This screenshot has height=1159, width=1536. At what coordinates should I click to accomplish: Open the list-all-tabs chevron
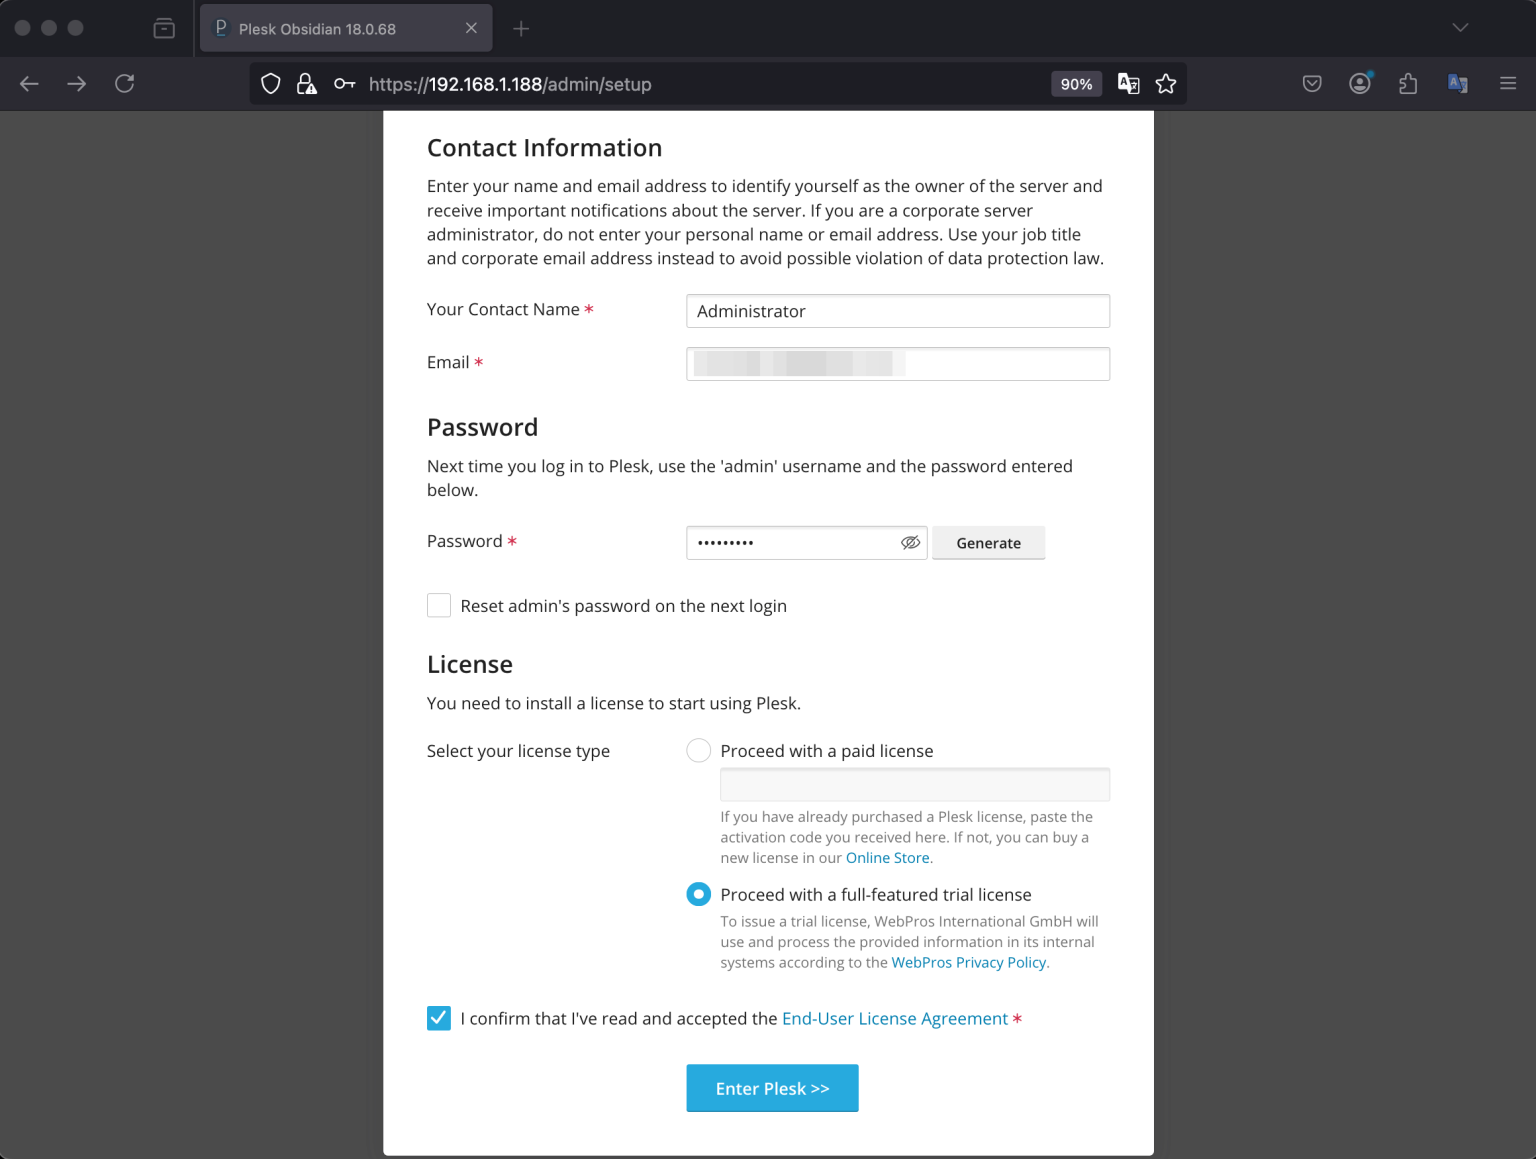[1459, 28]
